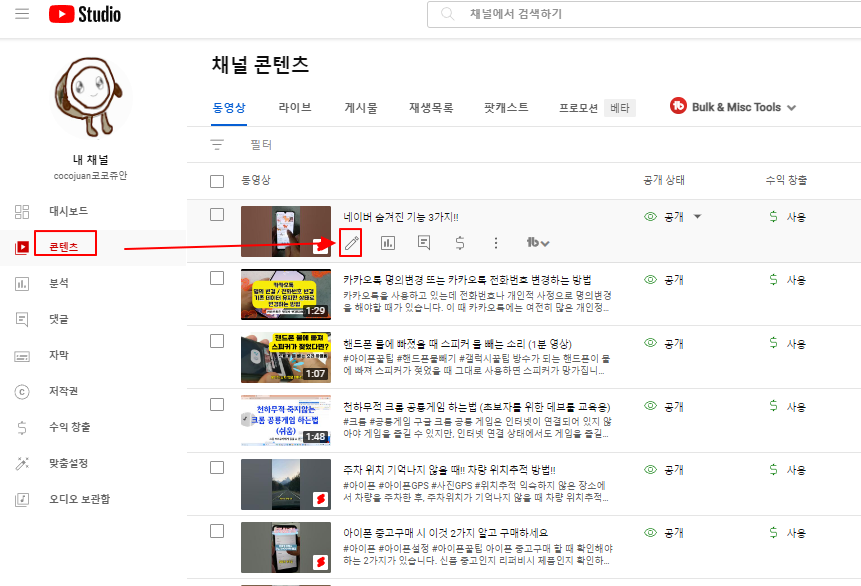Open title 카카오톡 명의변경 또는 전화번호 변경하는 방법
This screenshot has width=861, height=586.
click(467, 280)
